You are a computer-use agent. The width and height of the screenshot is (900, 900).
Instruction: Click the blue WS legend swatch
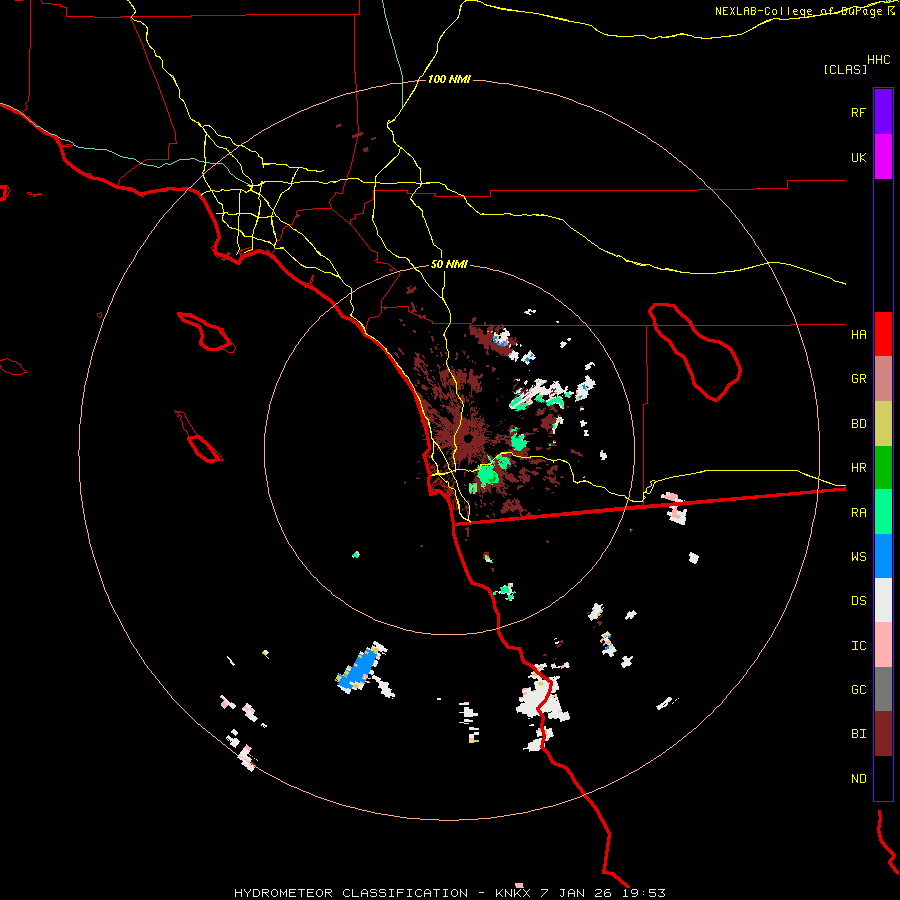(x=883, y=556)
